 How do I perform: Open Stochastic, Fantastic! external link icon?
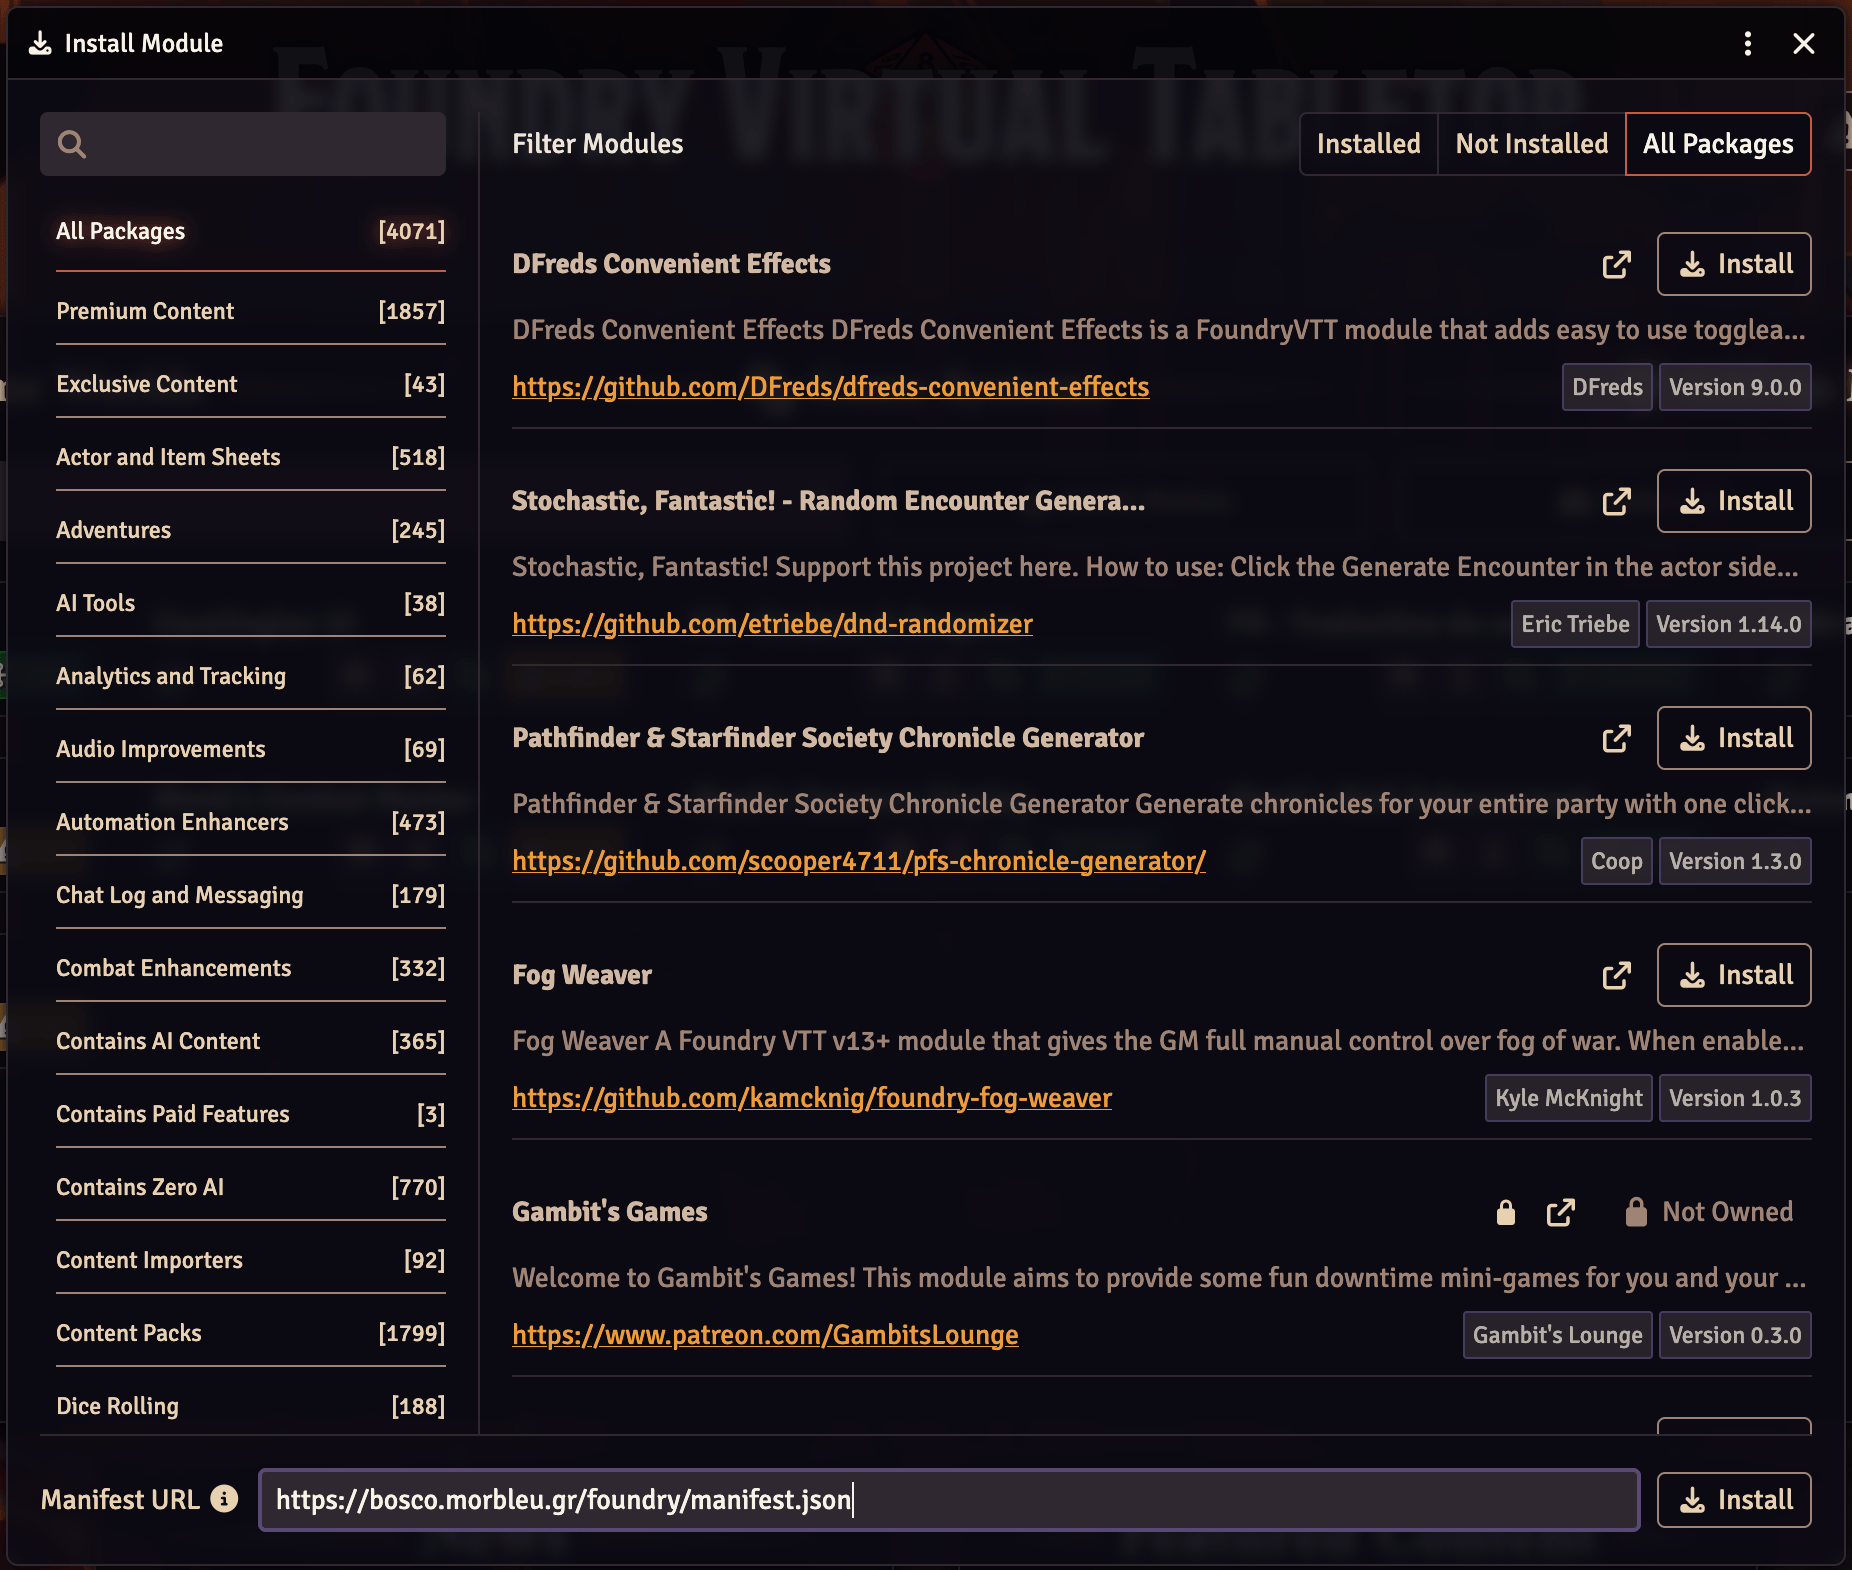tap(1616, 502)
